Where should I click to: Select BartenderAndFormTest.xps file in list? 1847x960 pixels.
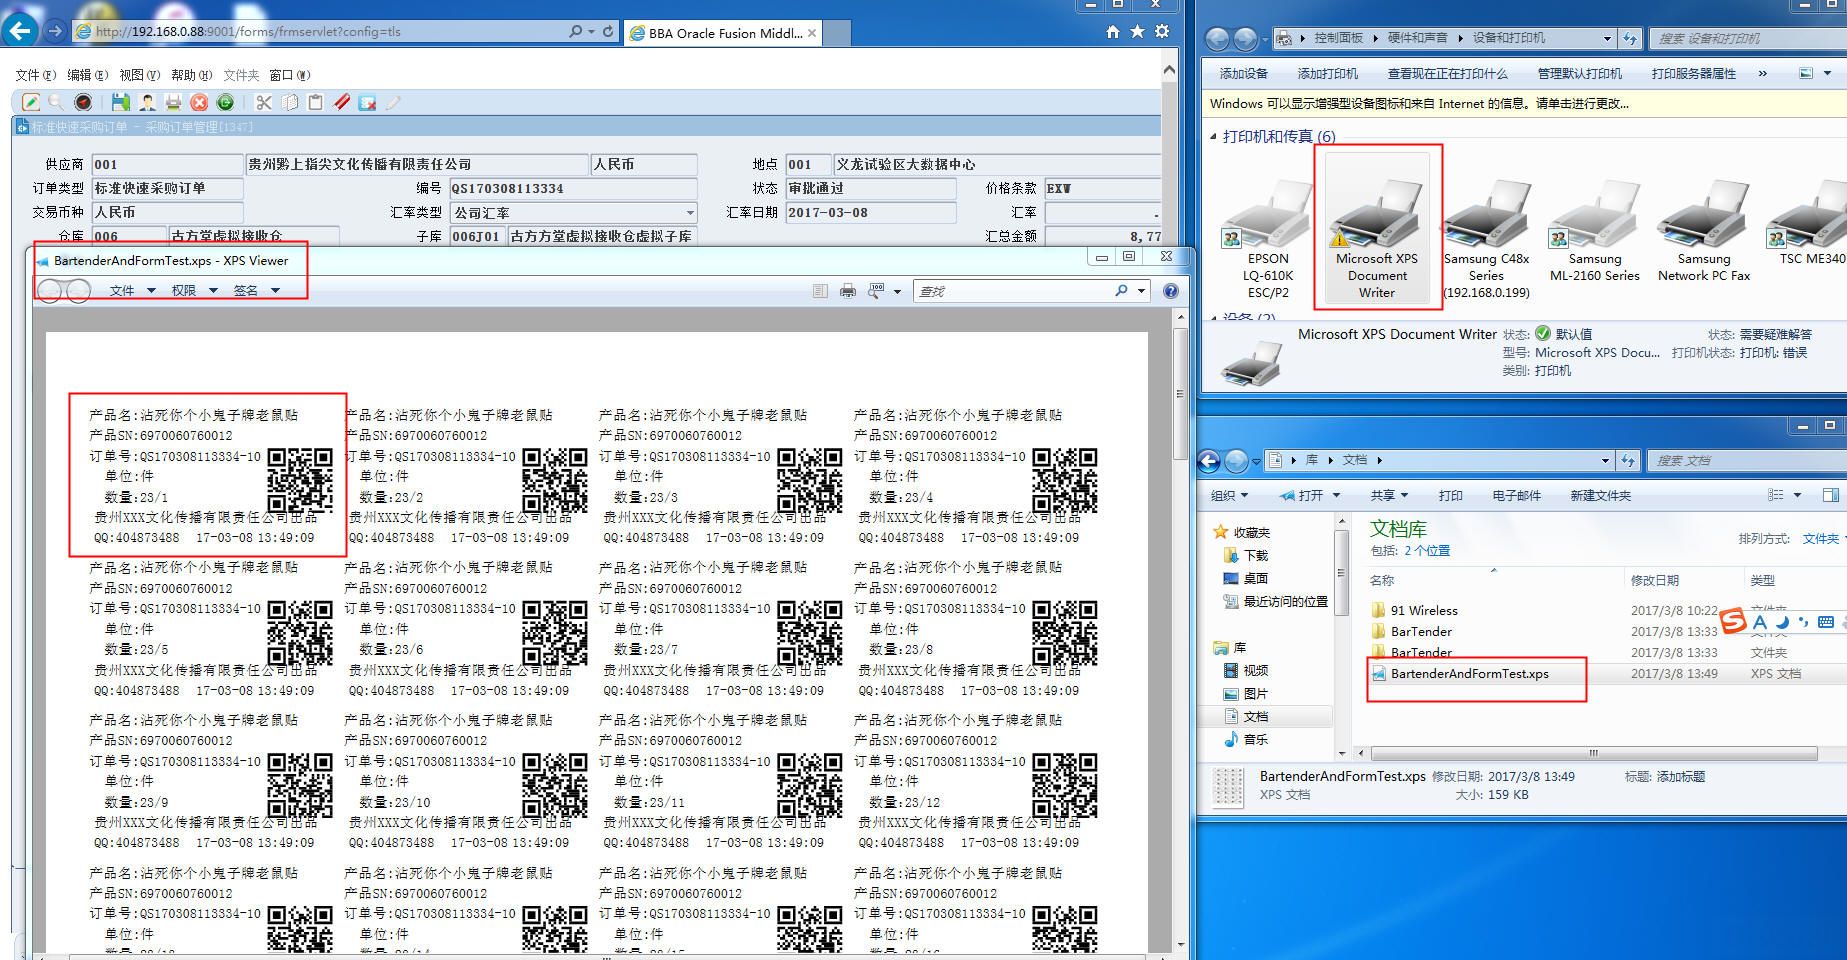tap(1469, 674)
